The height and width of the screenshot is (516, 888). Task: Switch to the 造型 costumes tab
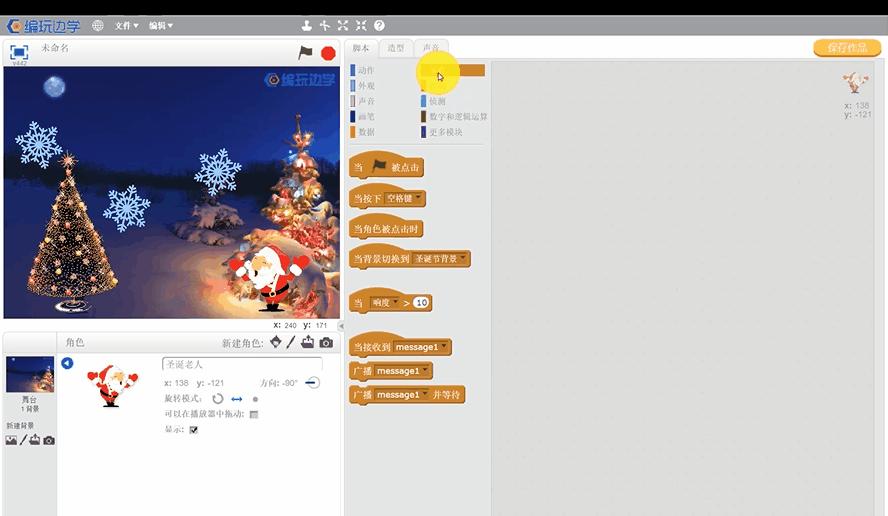click(x=396, y=48)
